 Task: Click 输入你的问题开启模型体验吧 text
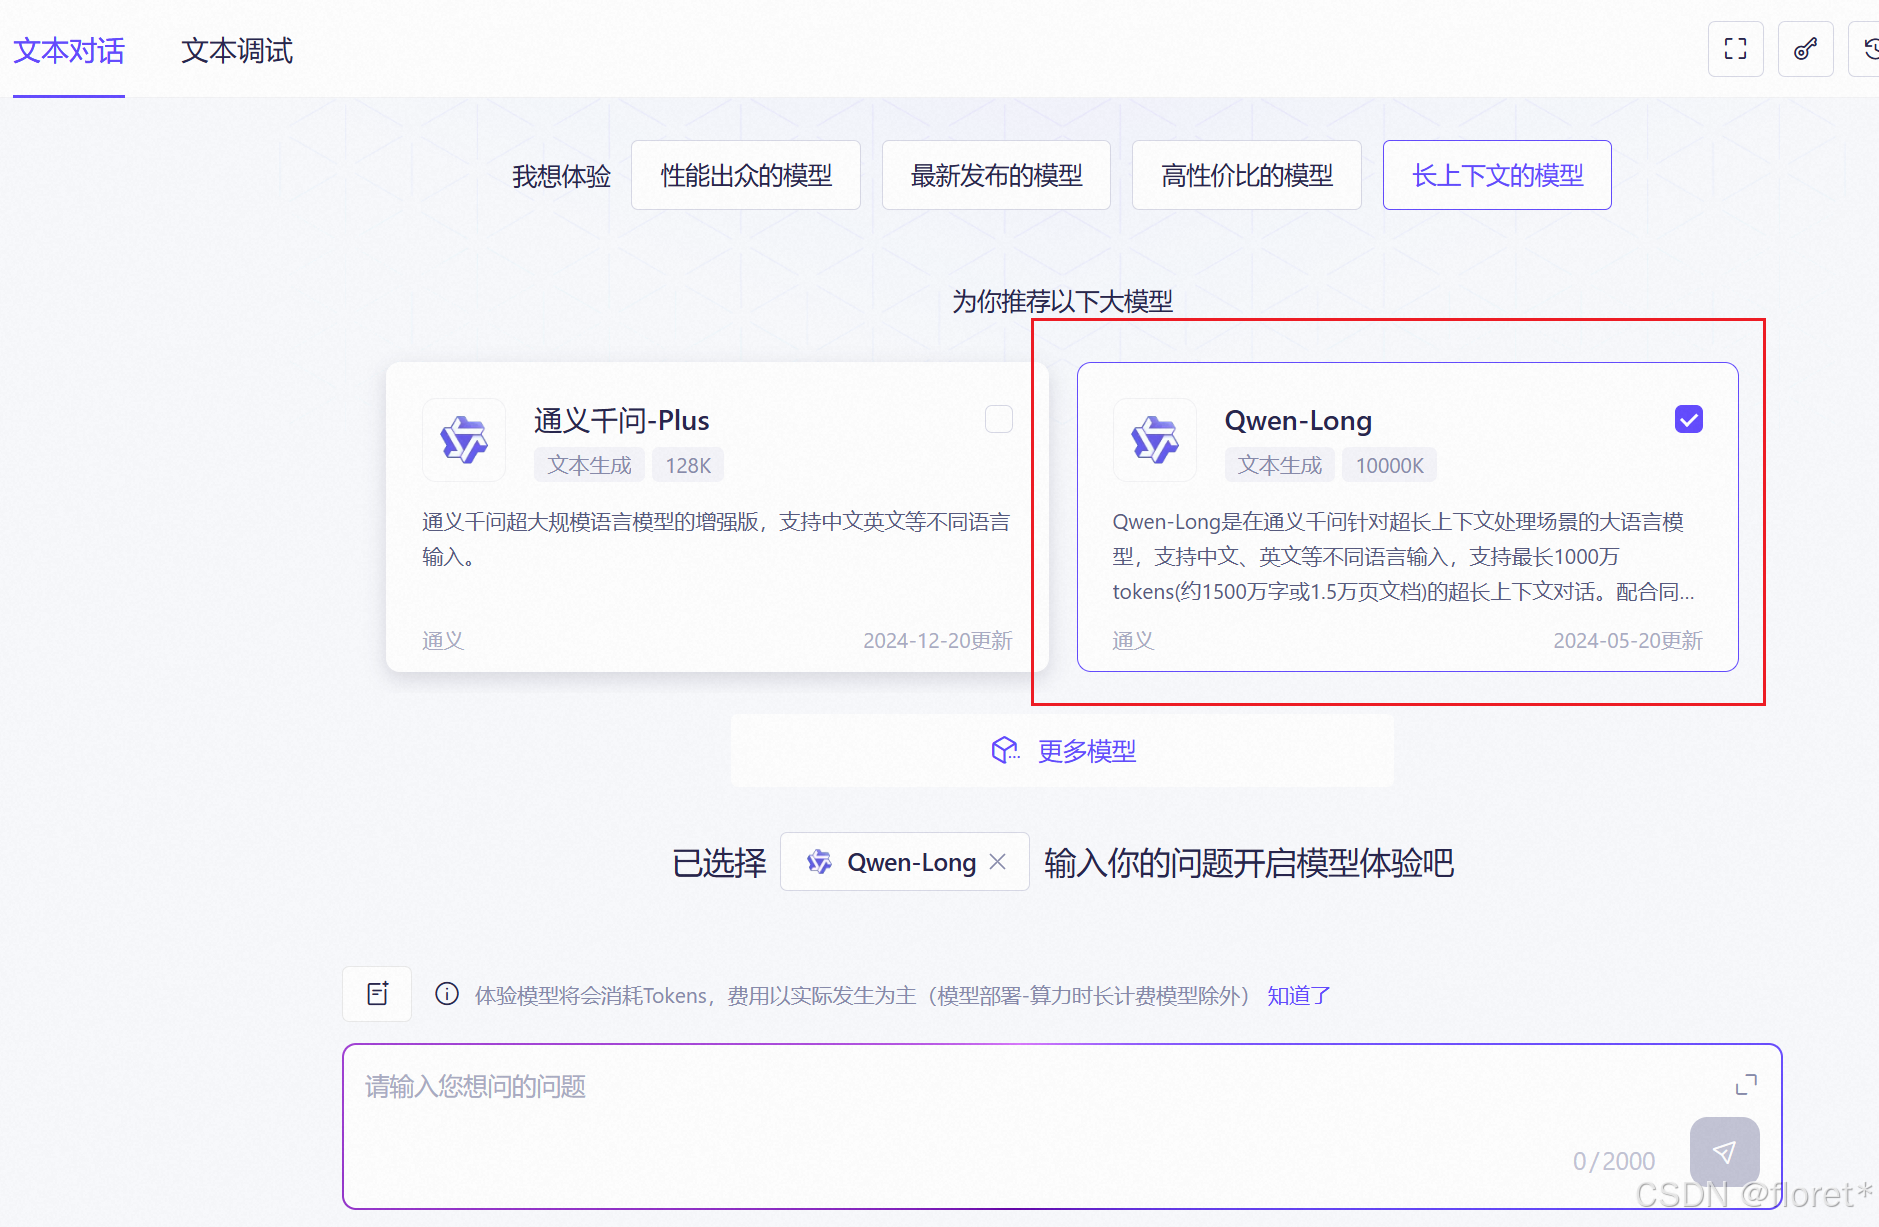[1249, 862]
